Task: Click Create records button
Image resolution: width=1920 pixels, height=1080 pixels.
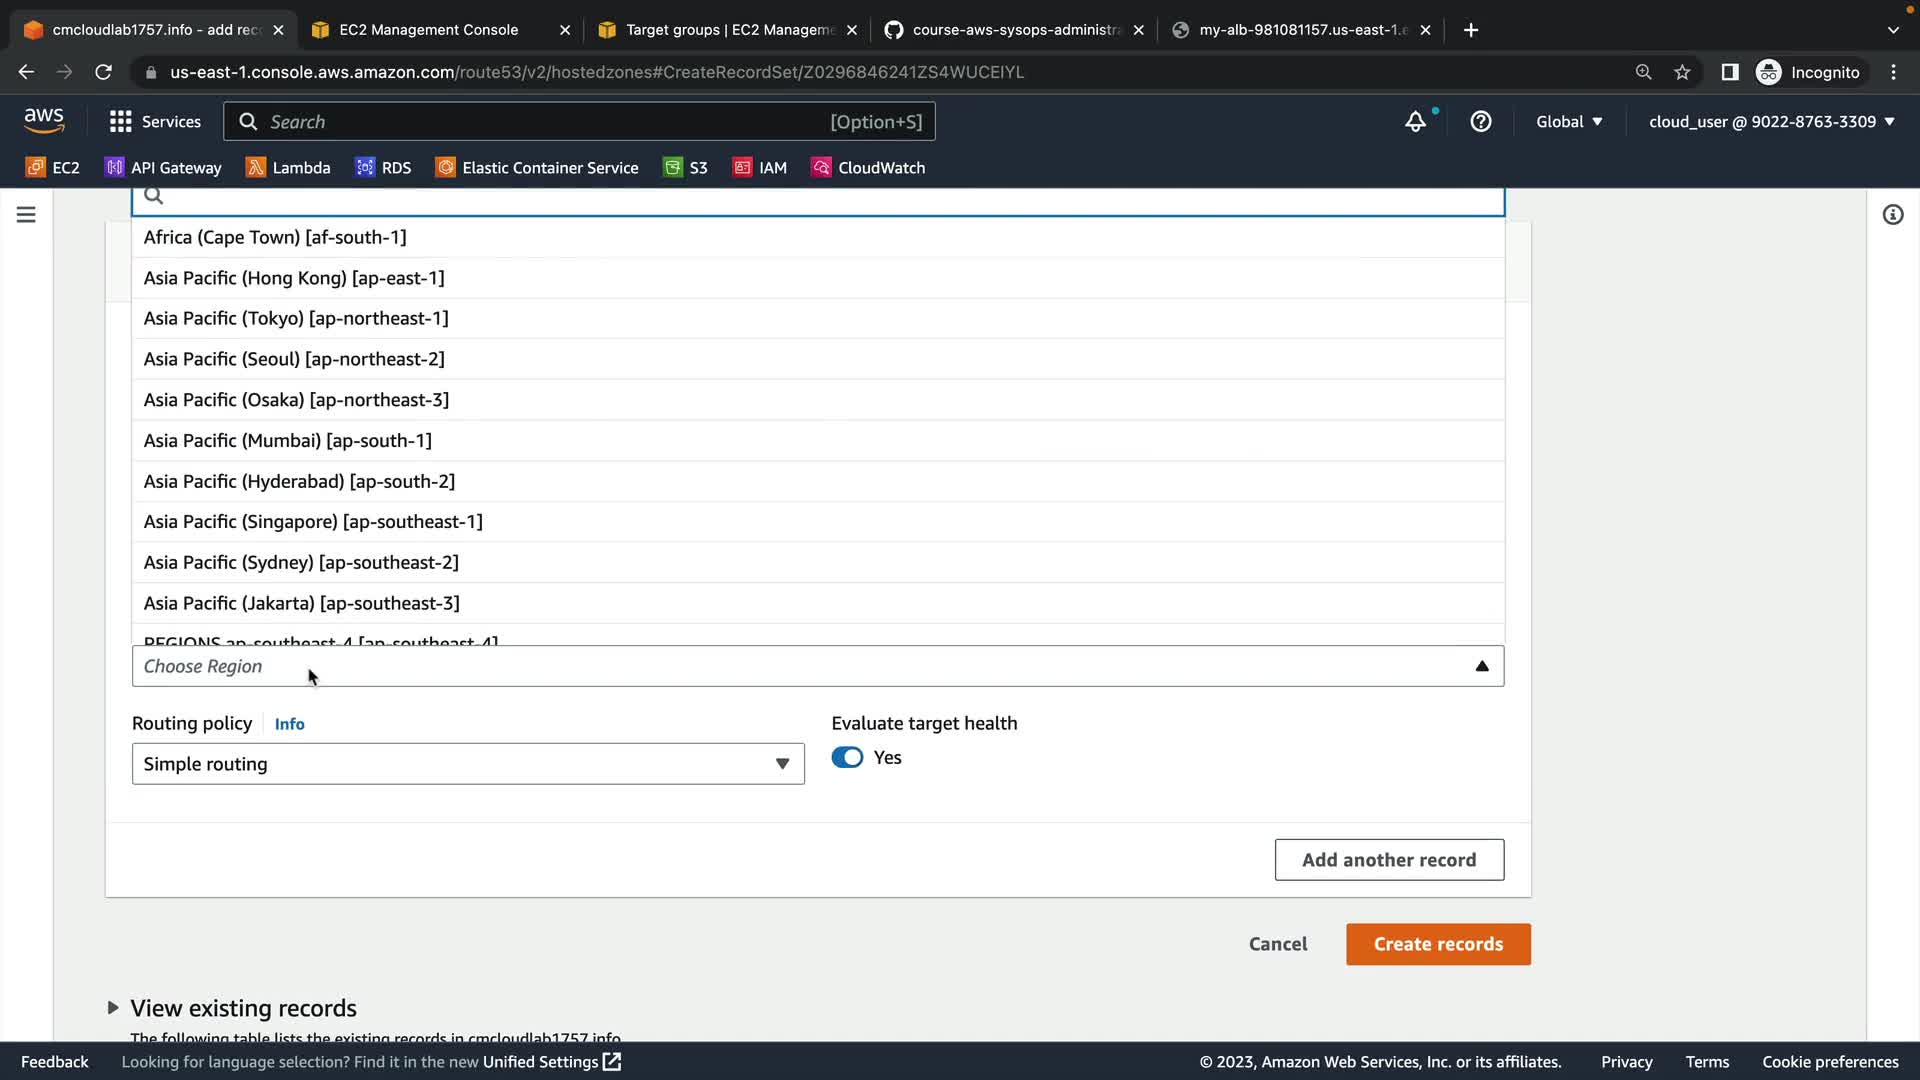Action: pyautogui.click(x=1437, y=944)
